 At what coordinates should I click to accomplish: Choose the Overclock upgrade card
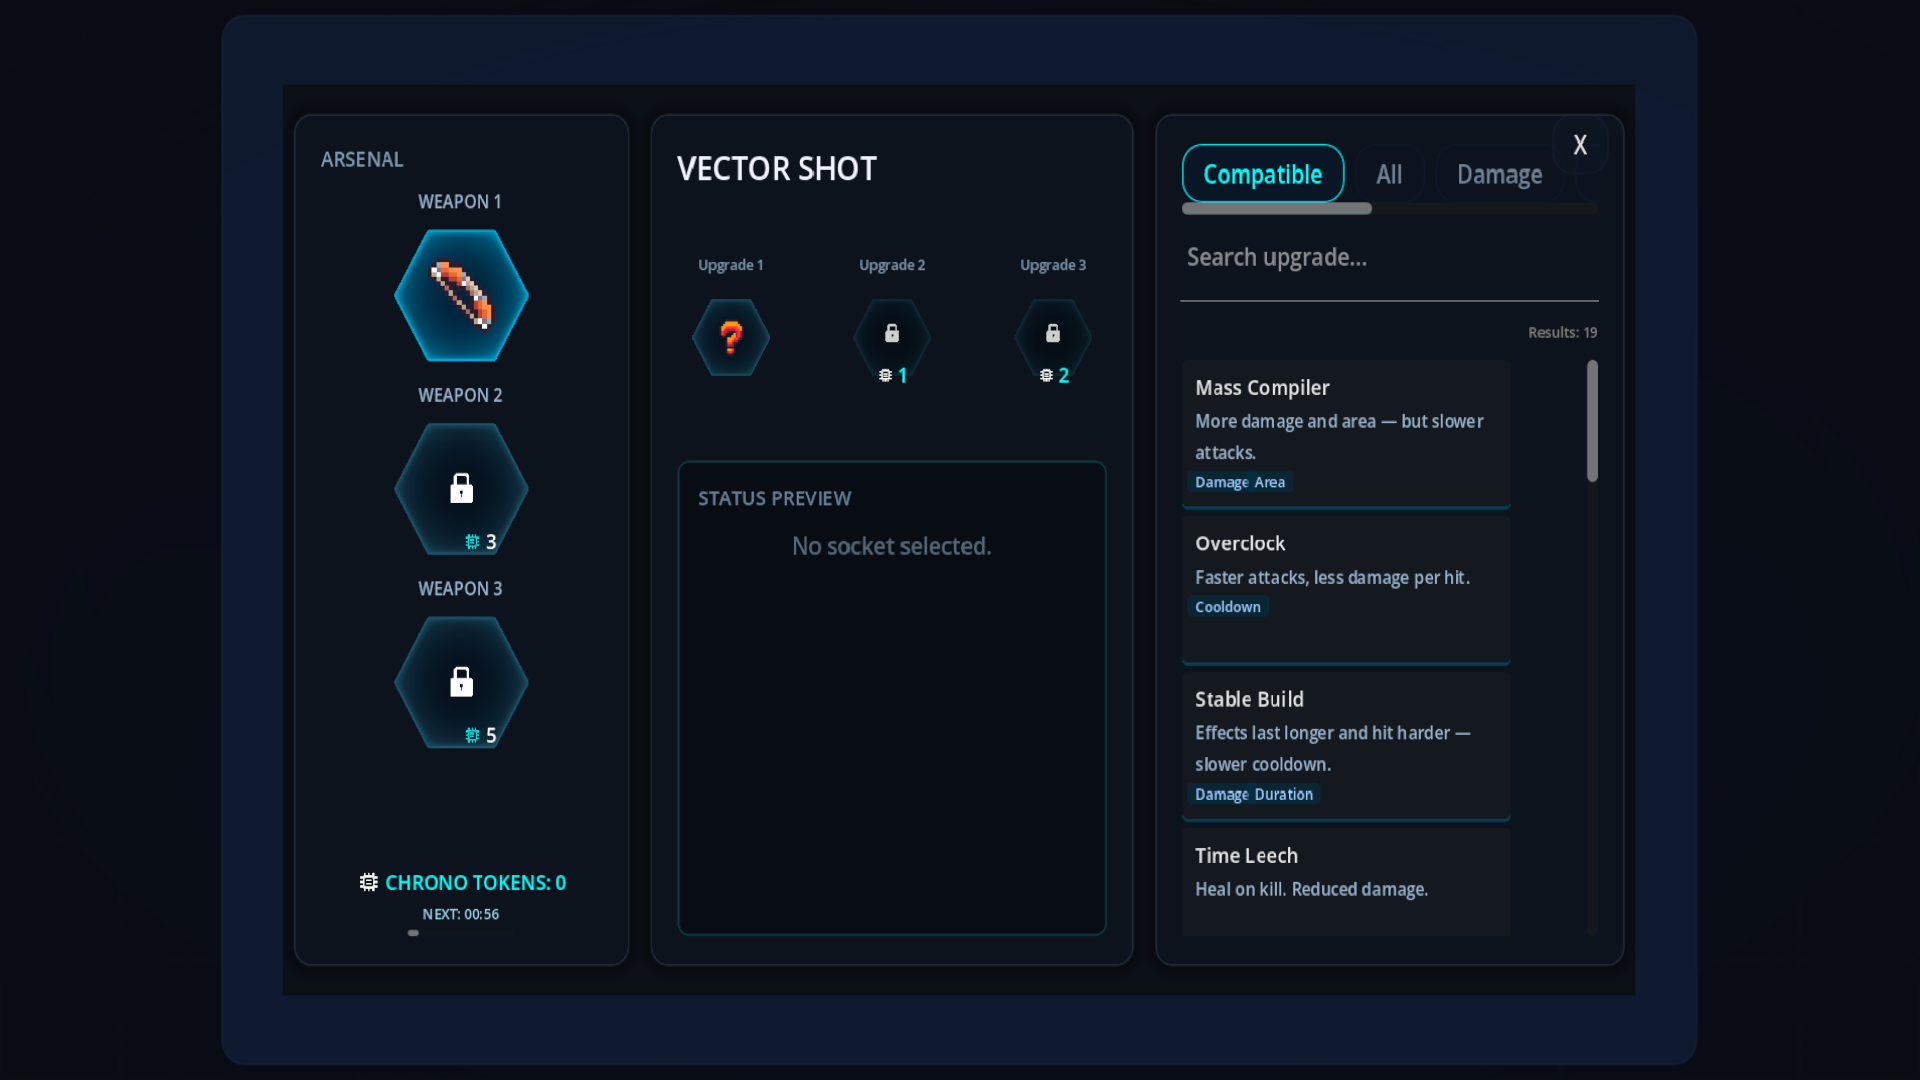click(1345, 589)
